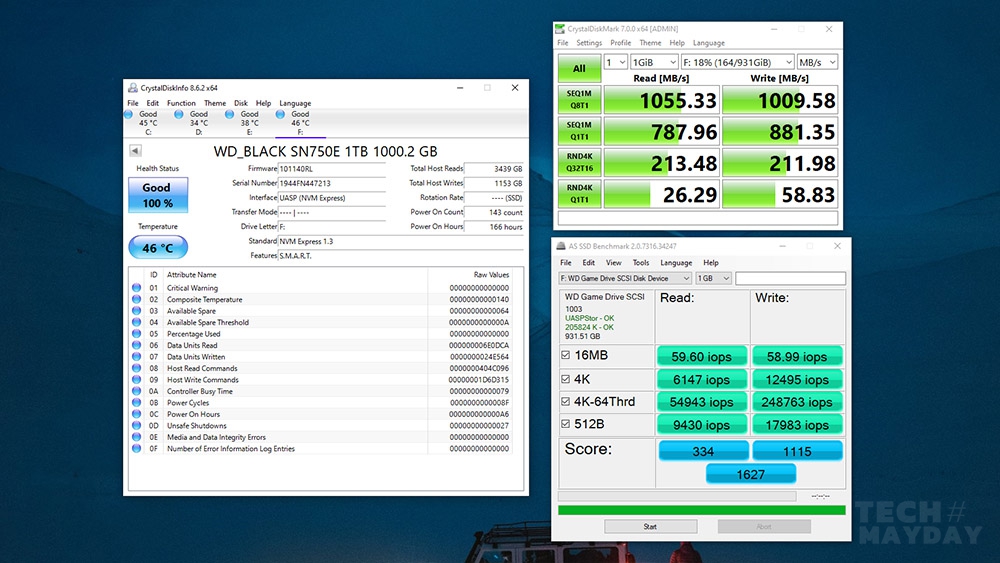
Task: Run all tests with the All button
Action: click(x=579, y=68)
